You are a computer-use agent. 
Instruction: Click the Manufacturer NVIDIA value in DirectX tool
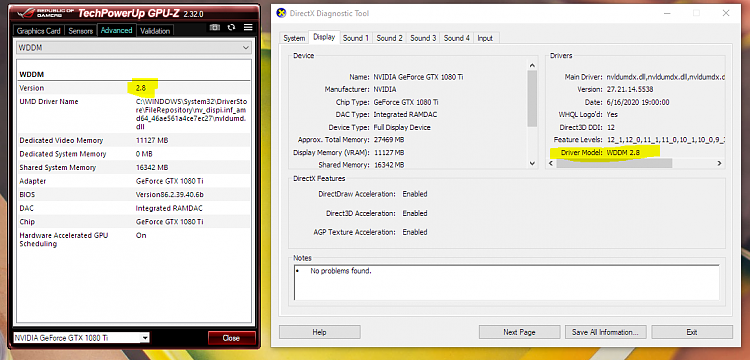coord(385,89)
